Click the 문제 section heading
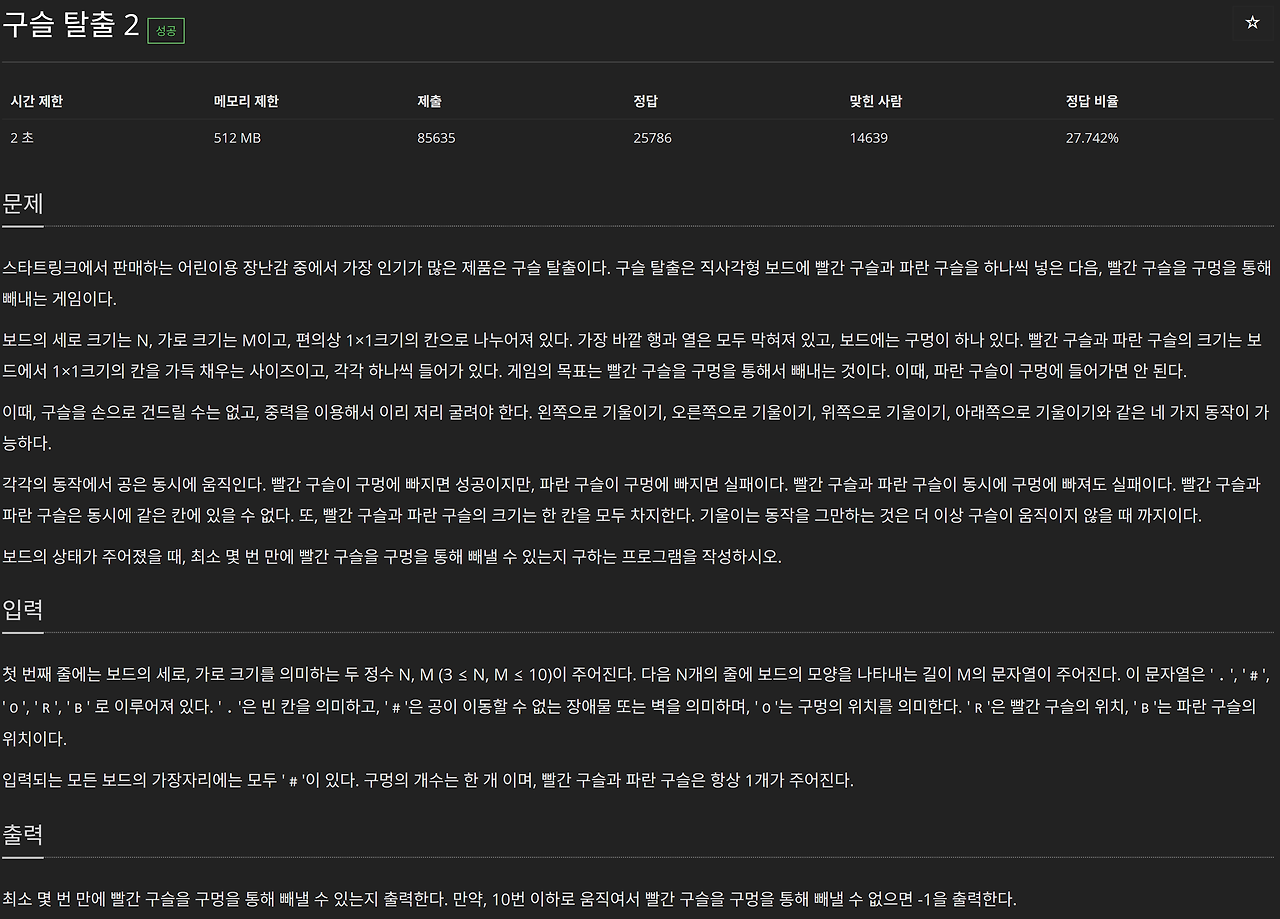The width and height of the screenshot is (1280, 919). pyautogui.click(x=24, y=203)
